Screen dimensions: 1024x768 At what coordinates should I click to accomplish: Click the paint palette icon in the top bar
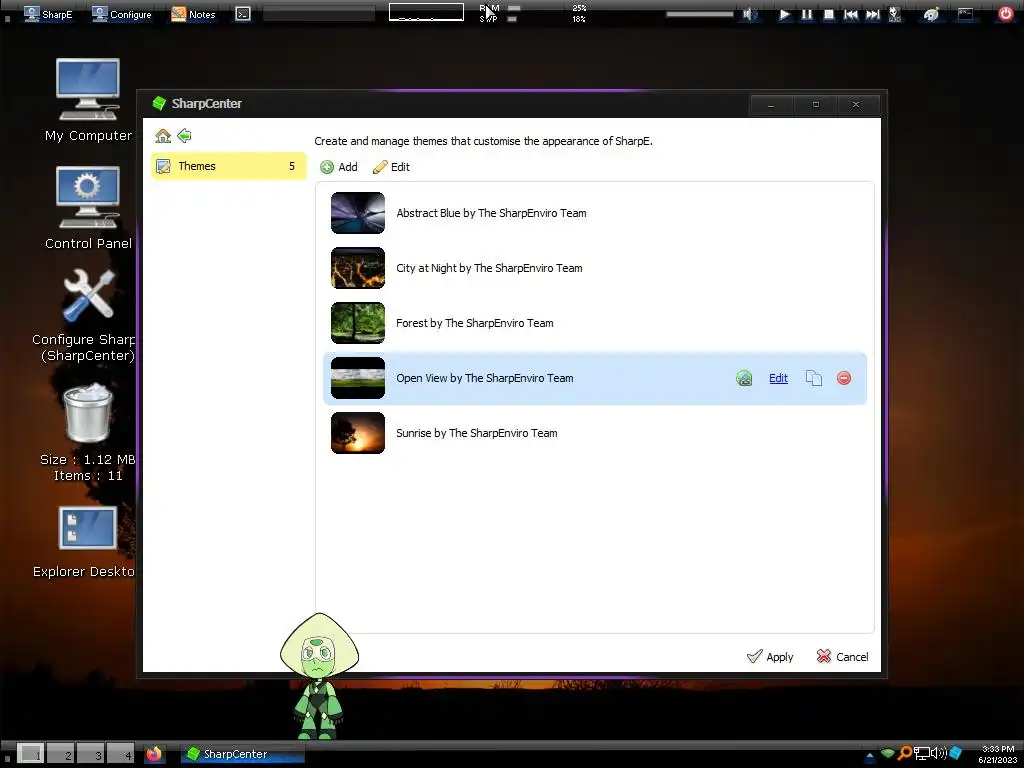[x=931, y=14]
